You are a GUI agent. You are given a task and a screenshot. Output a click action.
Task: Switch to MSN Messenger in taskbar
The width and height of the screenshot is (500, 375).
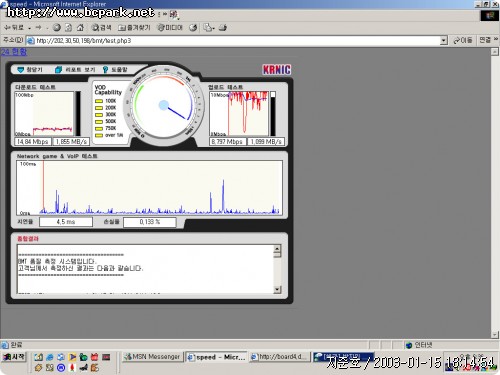point(152,357)
